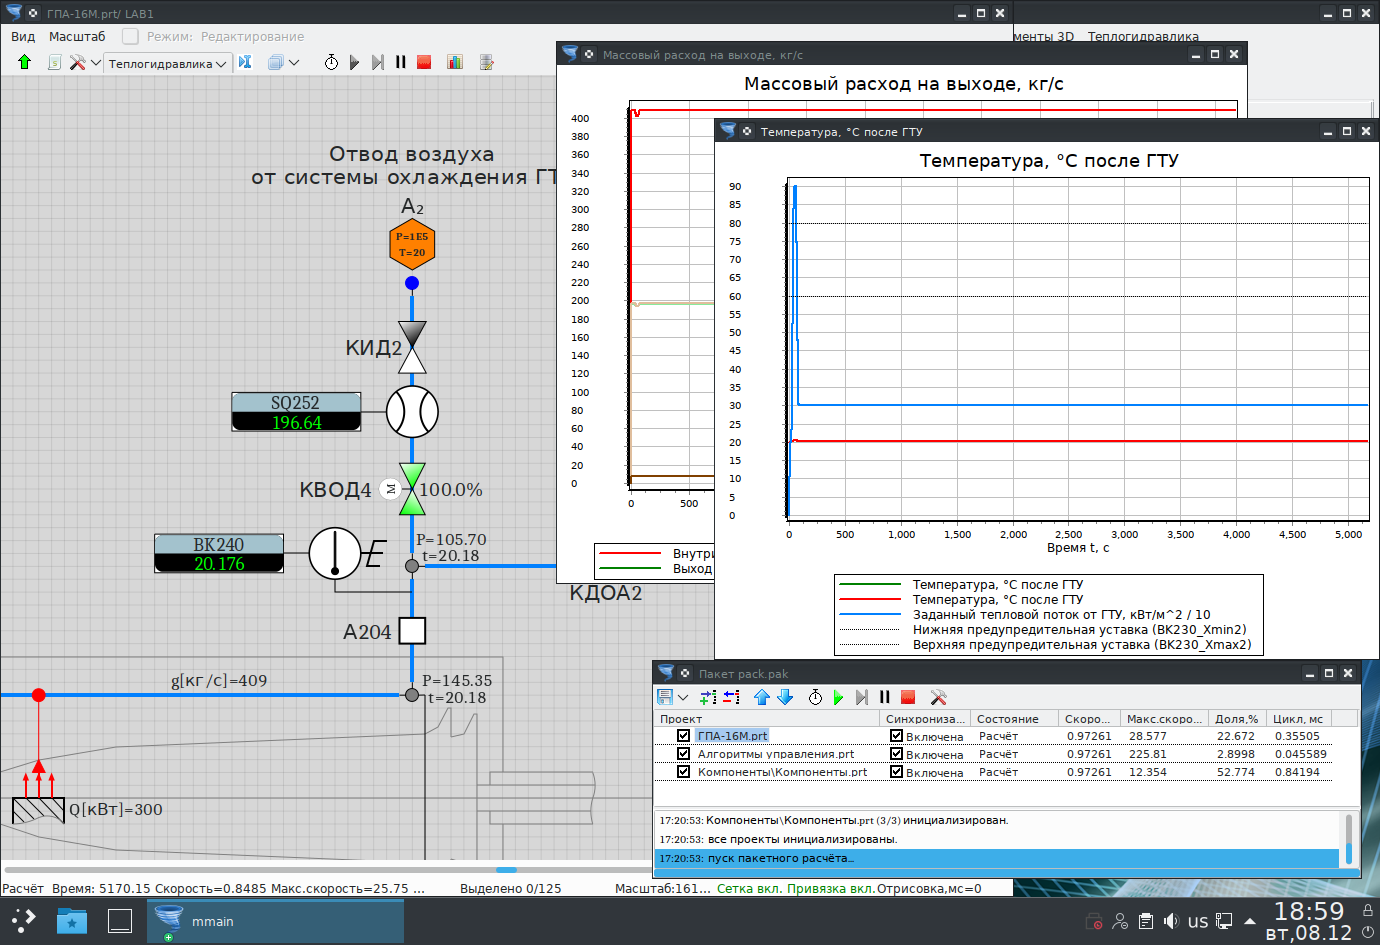Click the green up-arrow icon in main toolbar
Image resolution: width=1380 pixels, height=945 pixels.
pyautogui.click(x=25, y=62)
